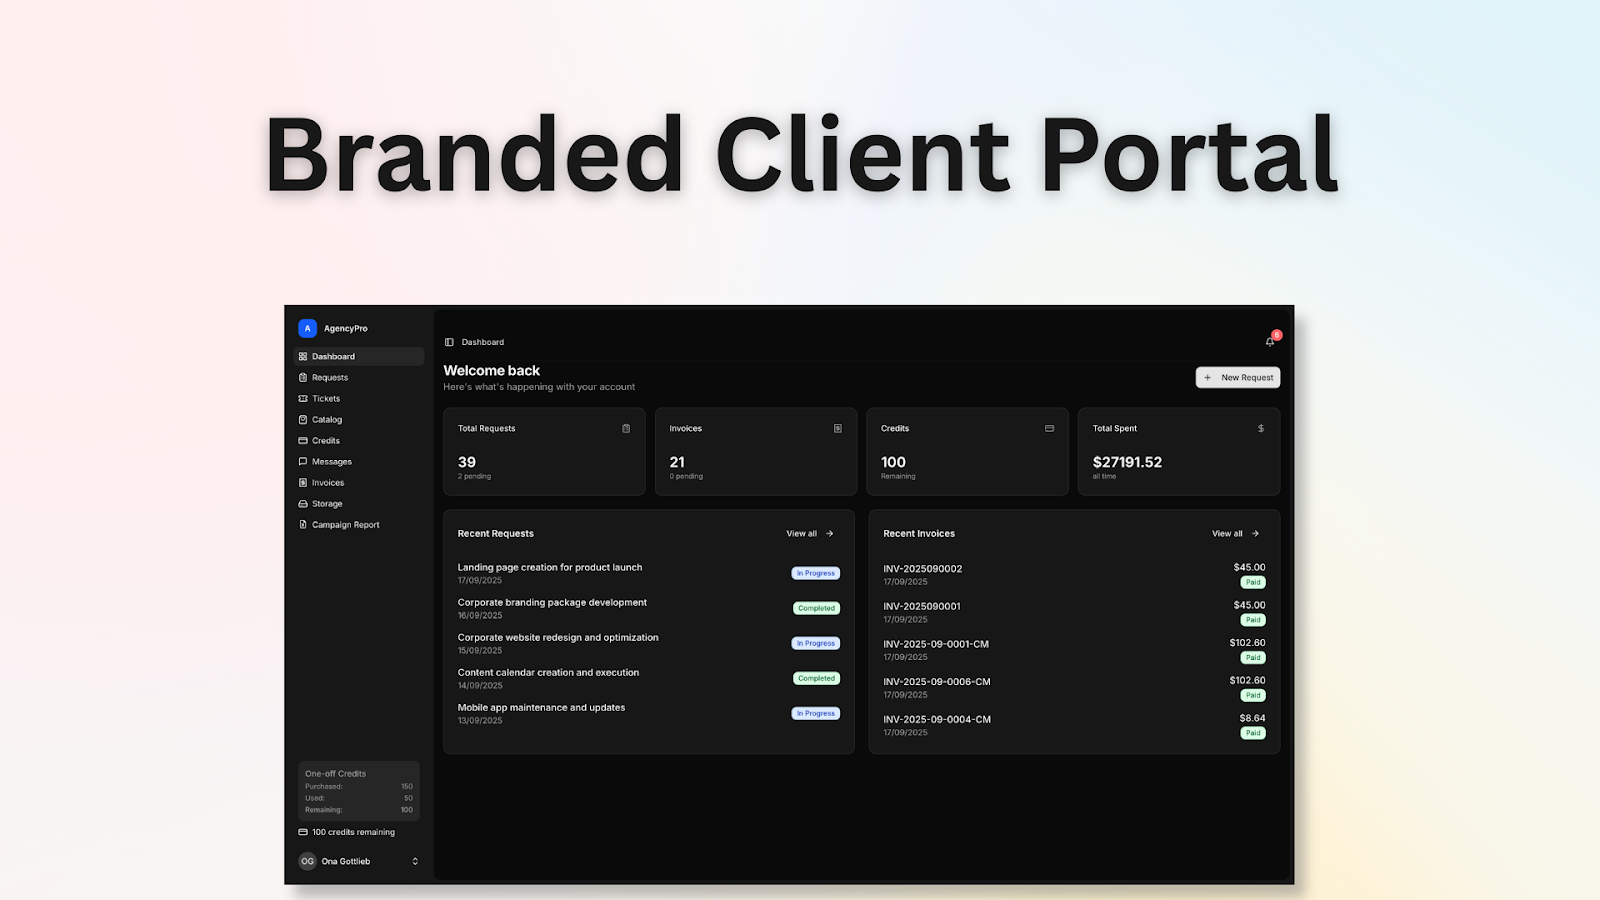Click the Completed status on corporate branding request

tap(816, 607)
